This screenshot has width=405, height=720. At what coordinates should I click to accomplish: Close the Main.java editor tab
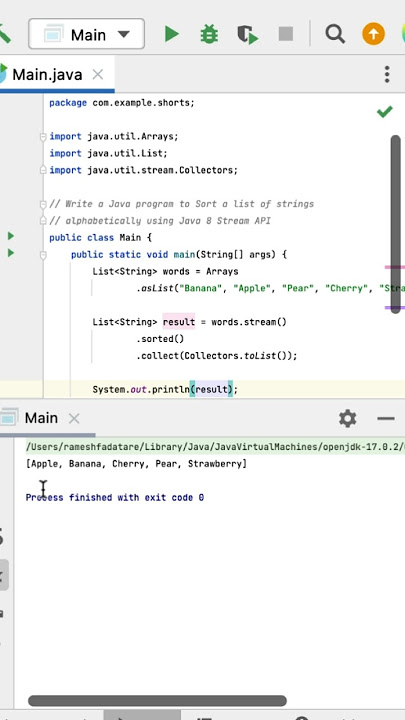pyautogui.click(x=98, y=74)
